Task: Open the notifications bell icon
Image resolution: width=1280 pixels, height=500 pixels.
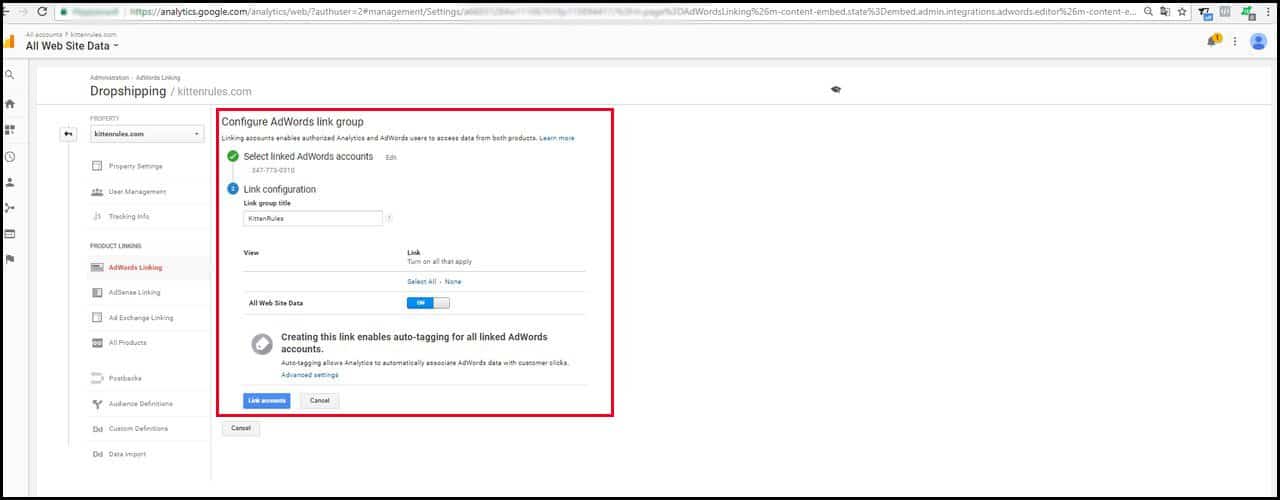Action: tap(1213, 41)
